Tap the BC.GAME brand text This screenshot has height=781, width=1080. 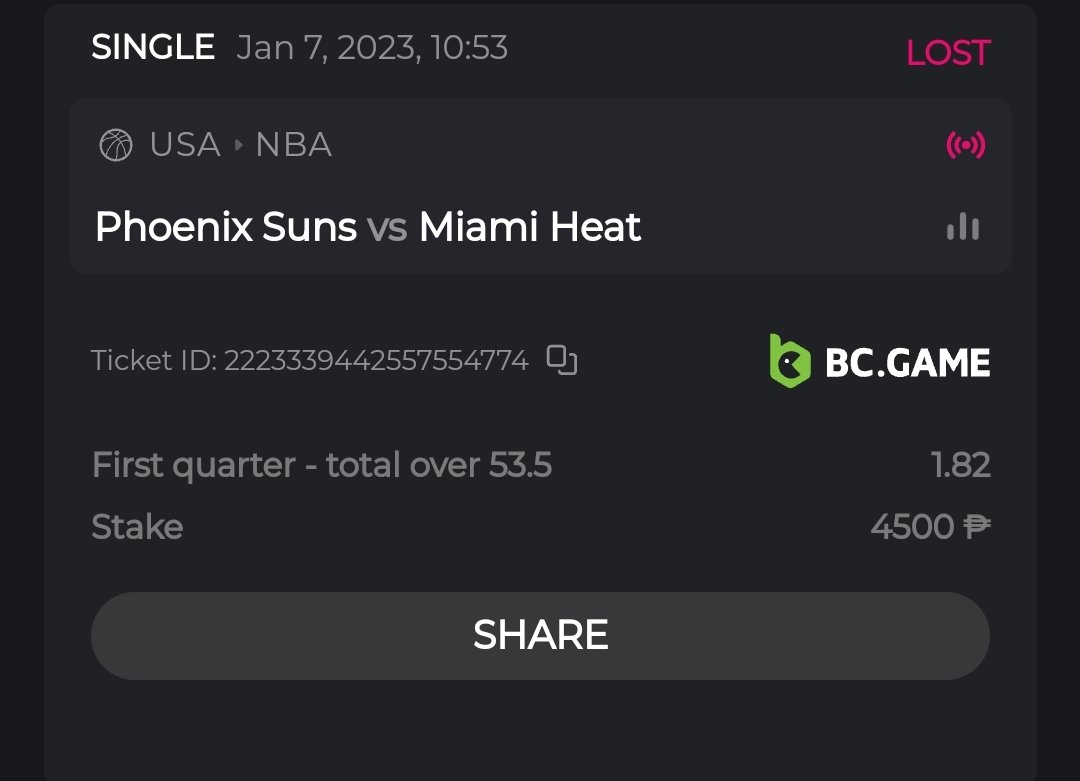tap(907, 362)
